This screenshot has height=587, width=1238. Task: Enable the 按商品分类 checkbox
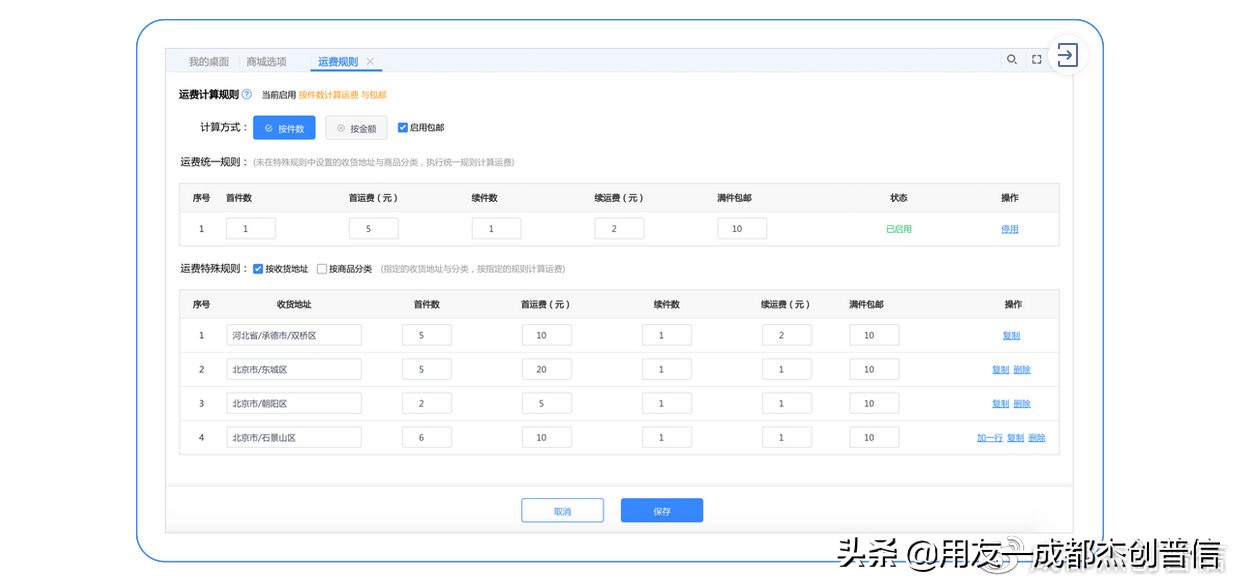[322, 268]
